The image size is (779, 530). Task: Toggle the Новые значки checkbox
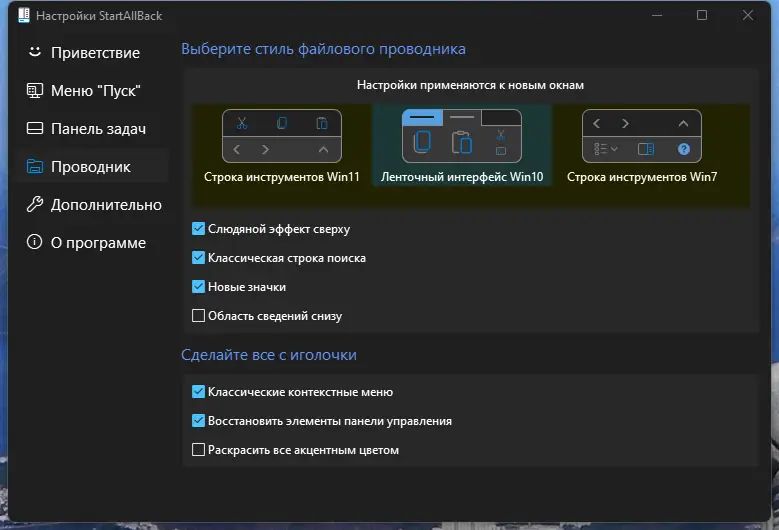(x=198, y=287)
